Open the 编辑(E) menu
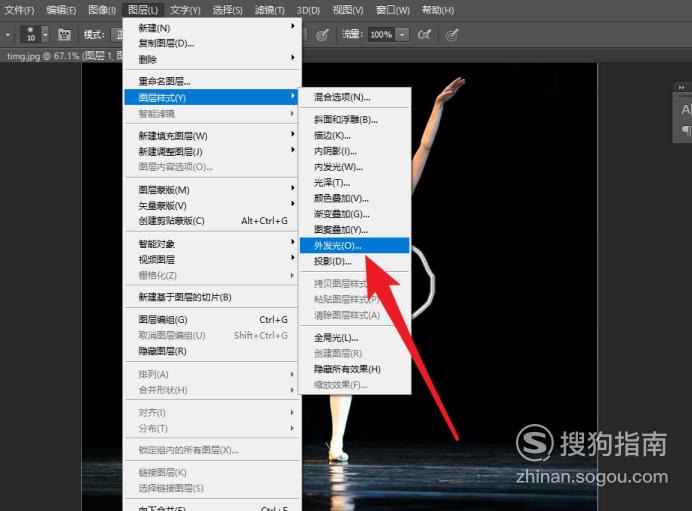Screen dimensions: 692x511 [x=61, y=10]
